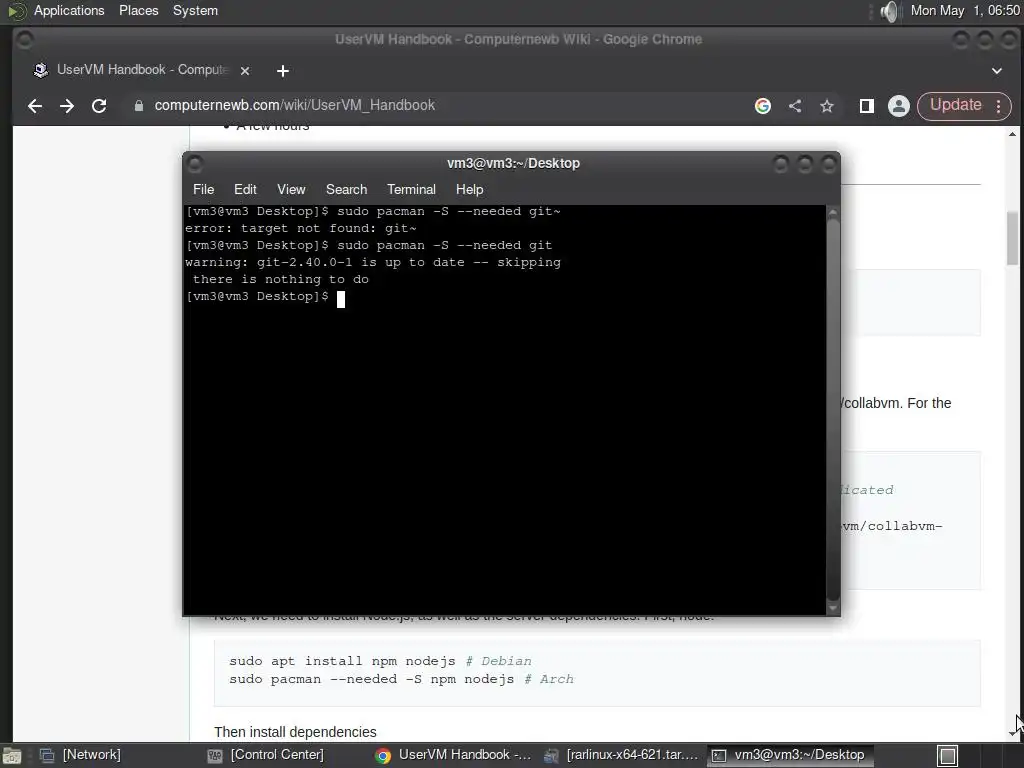The width and height of the screenshot is (1024, 768).
Task: Click the terminal window menu button
Action: [195, 163]
